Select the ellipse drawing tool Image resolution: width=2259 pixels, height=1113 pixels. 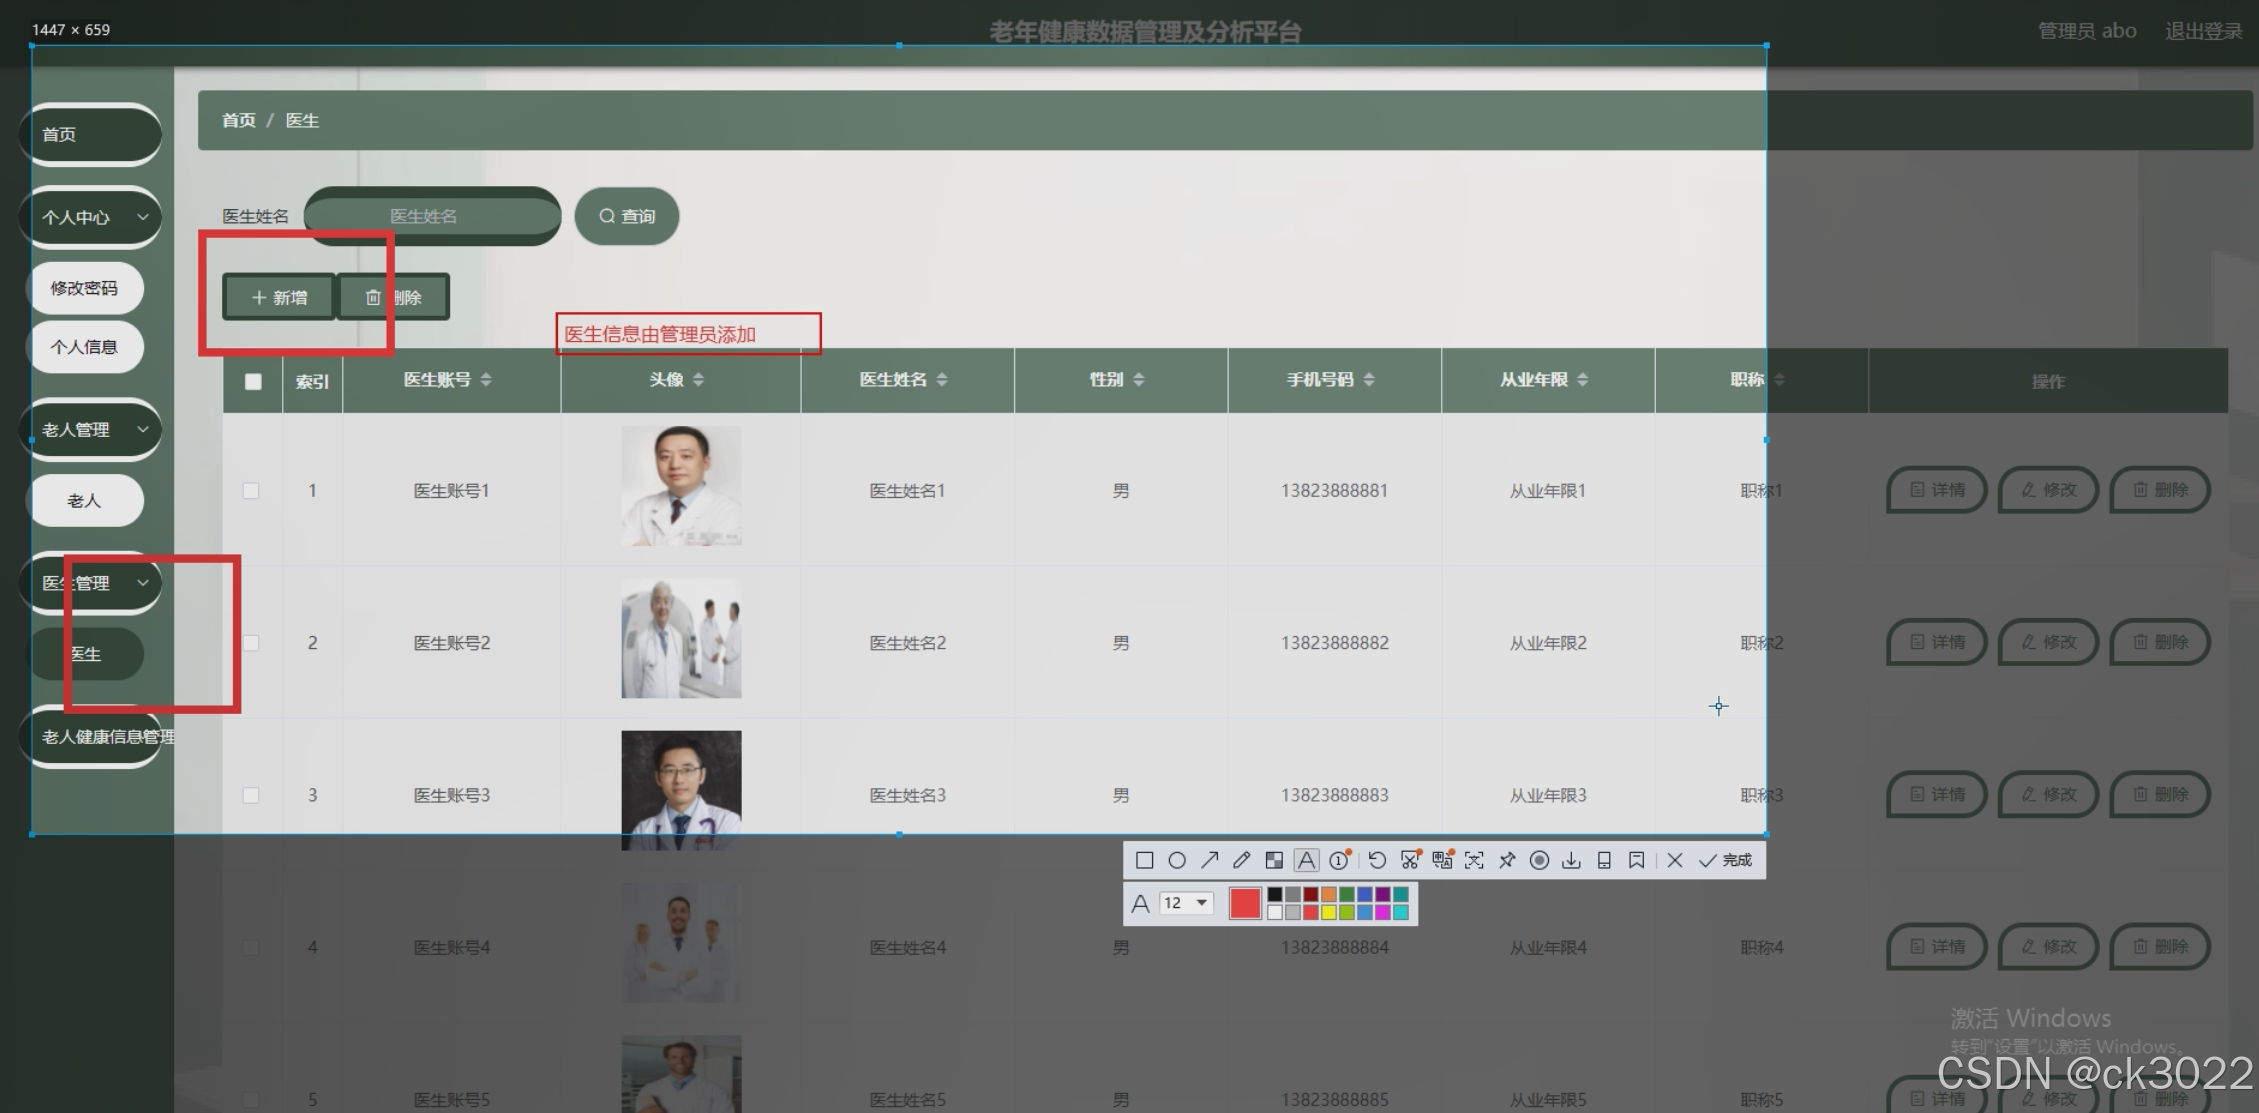[1177, 860]
